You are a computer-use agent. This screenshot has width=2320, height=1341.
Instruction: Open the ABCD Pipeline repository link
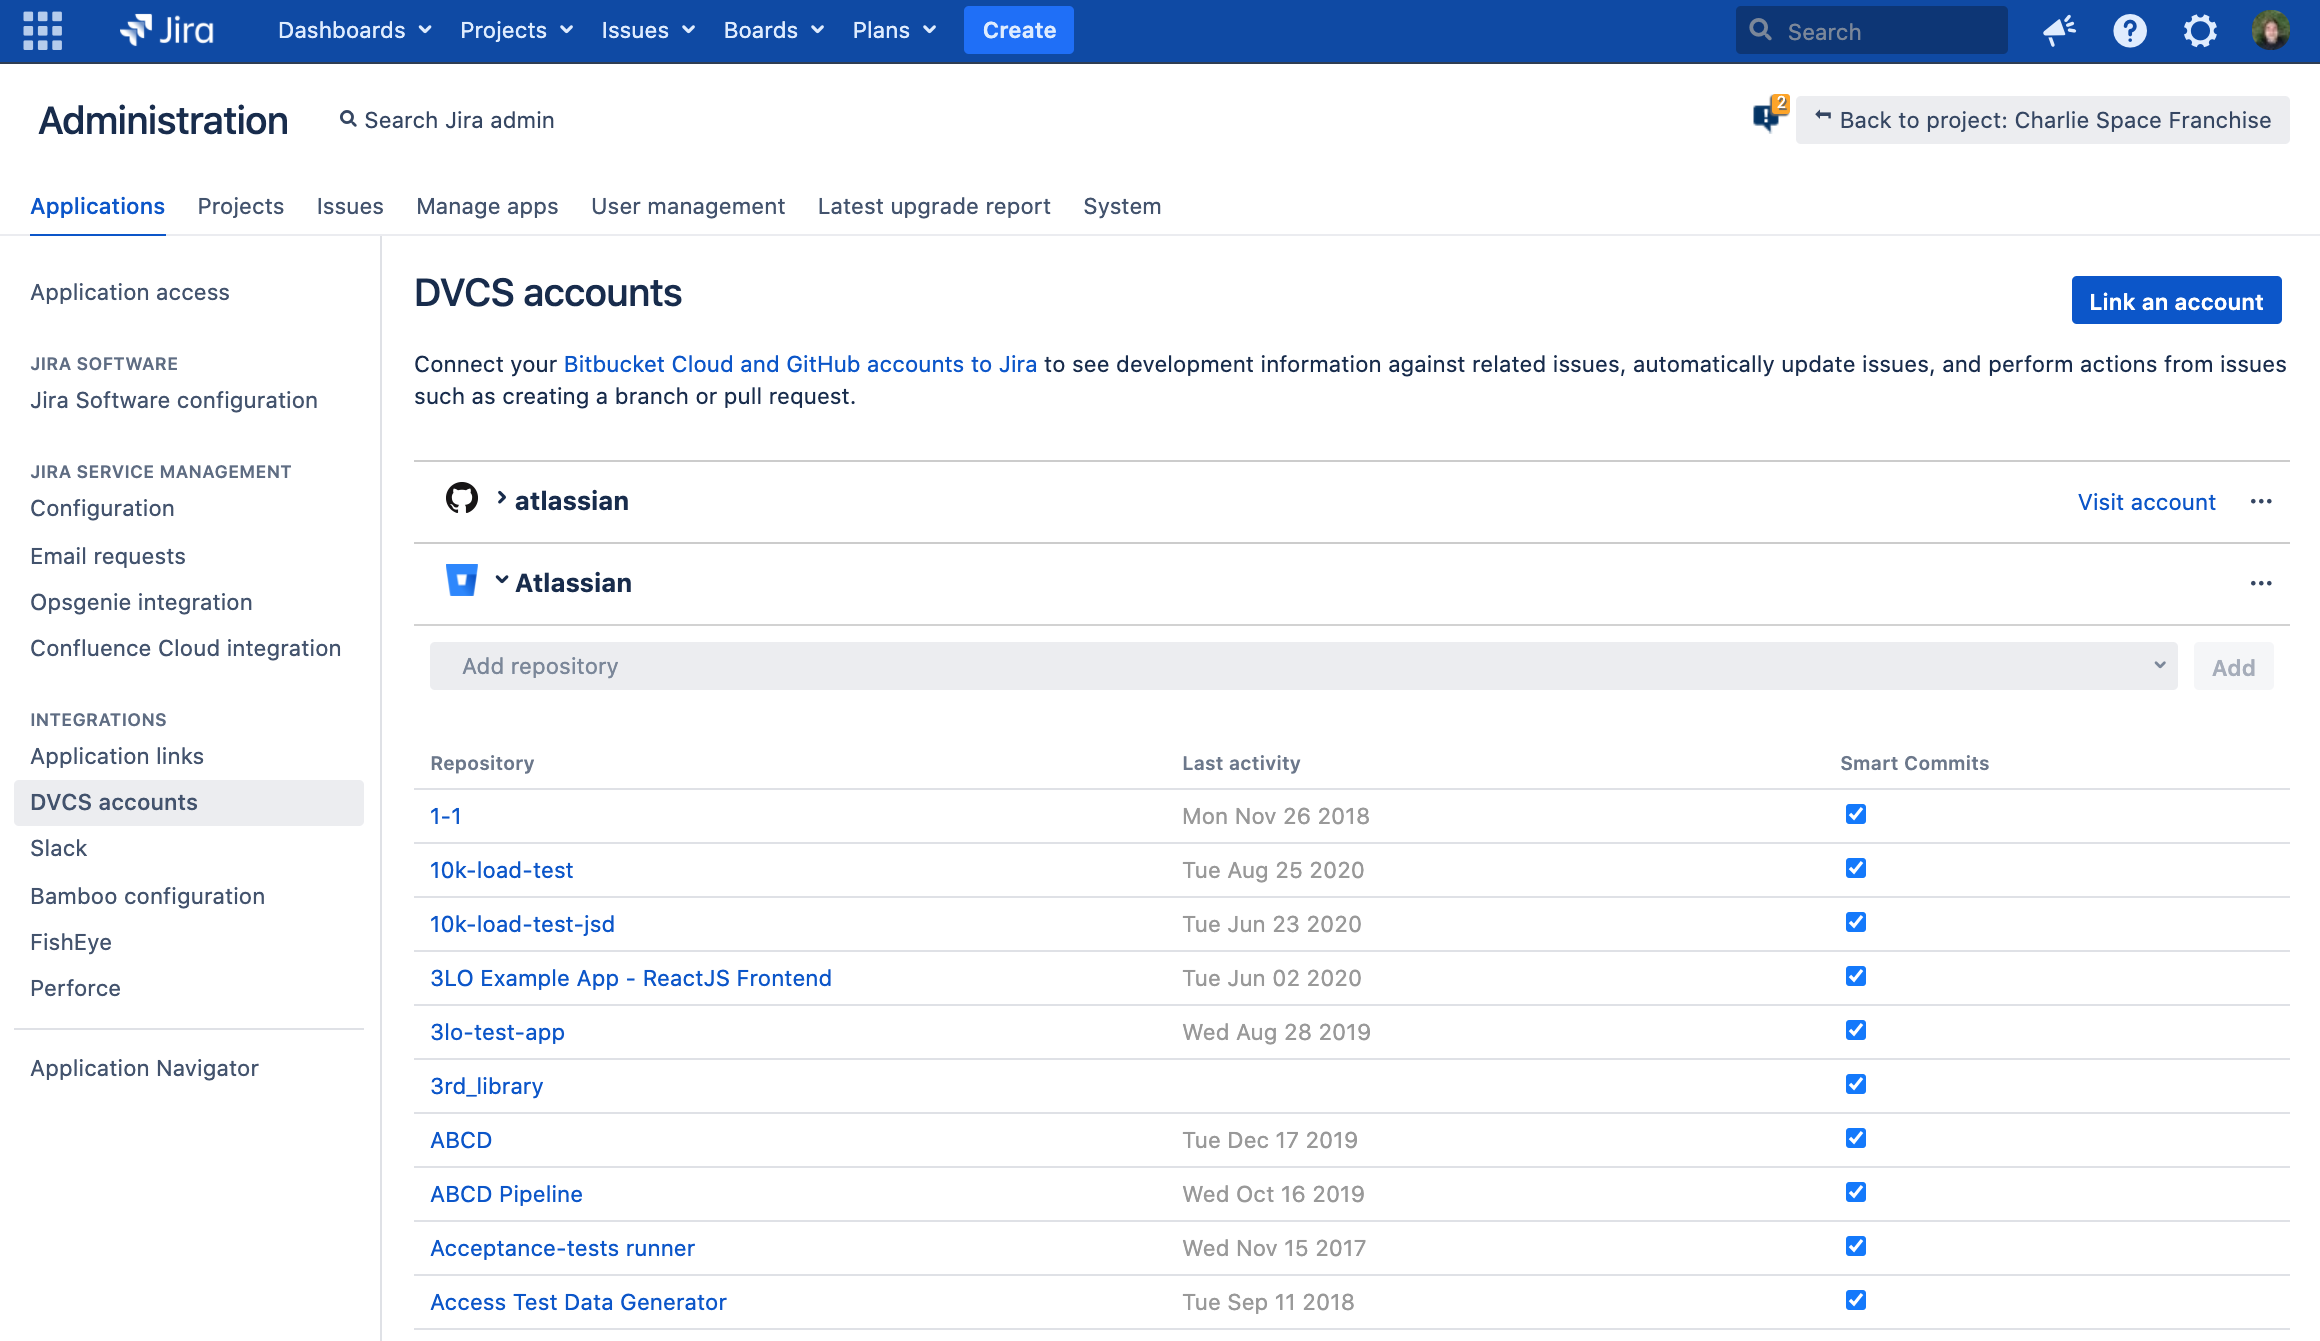pyautogui.click(x=506, y=1194)
